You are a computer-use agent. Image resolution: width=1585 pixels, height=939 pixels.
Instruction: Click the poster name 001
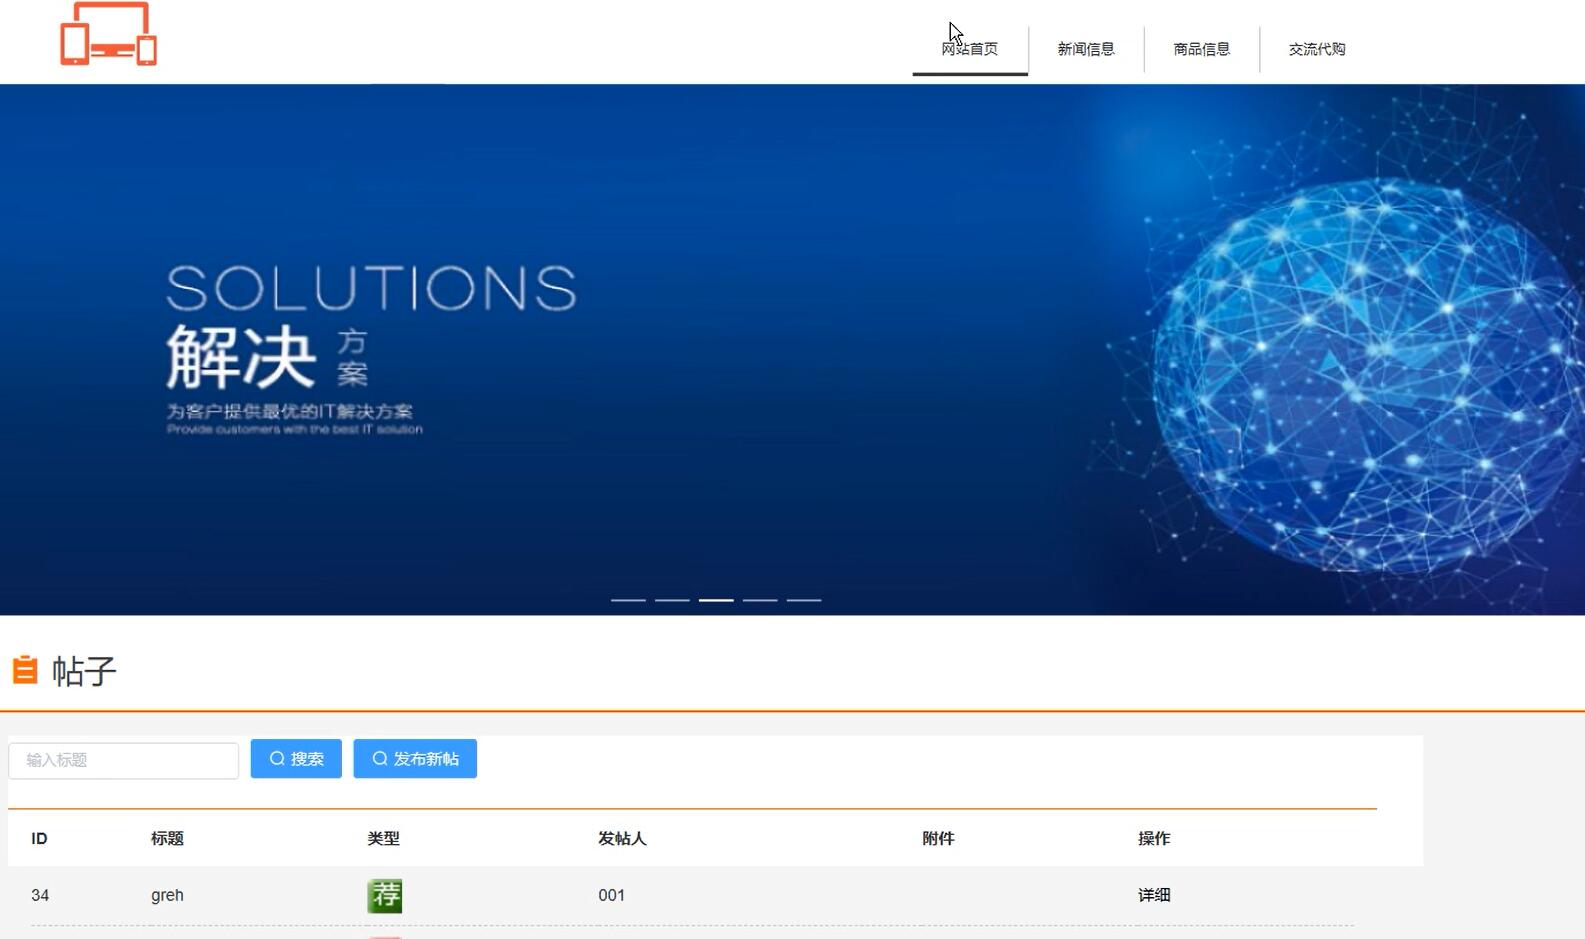point(612,895)
